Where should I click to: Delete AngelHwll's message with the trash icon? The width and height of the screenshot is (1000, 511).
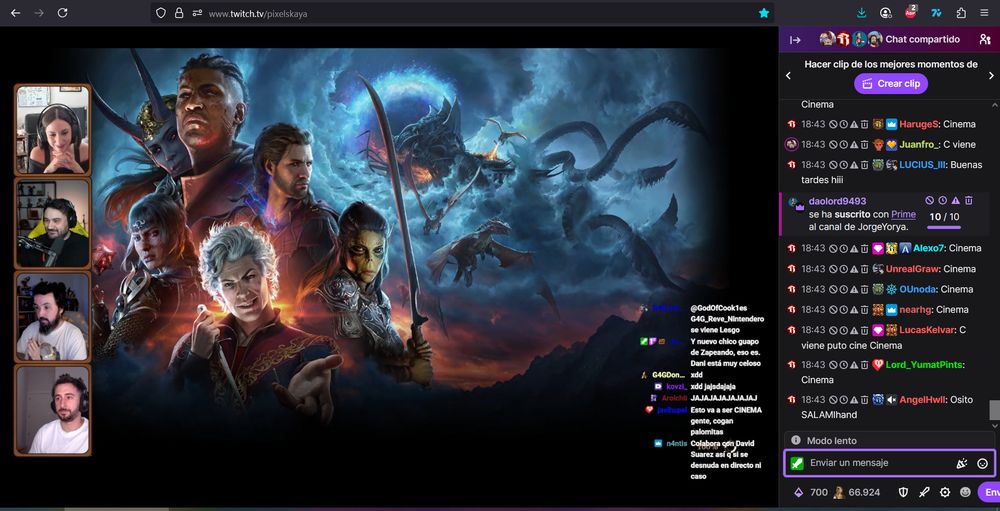[864, 400]
